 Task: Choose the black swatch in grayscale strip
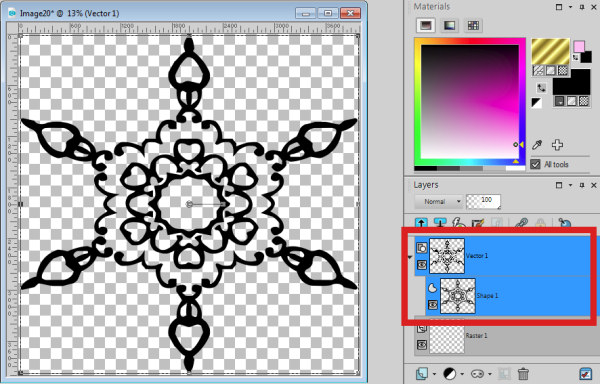pyautogui.click(x=426, y=168)
